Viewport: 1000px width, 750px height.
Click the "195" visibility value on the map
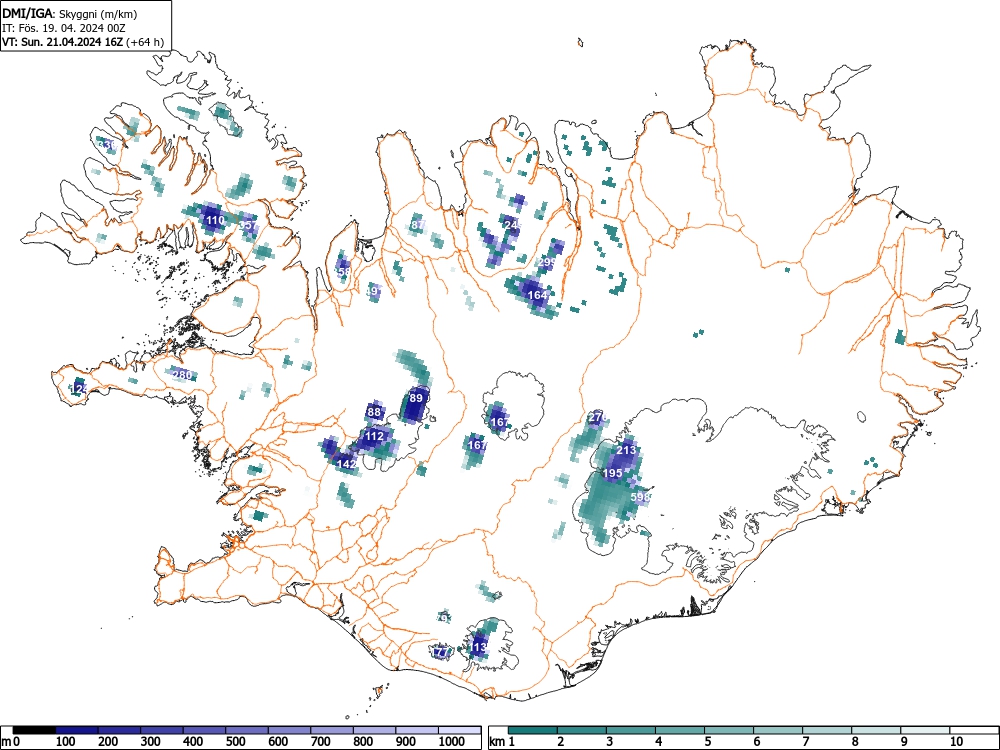click(613, 473)
